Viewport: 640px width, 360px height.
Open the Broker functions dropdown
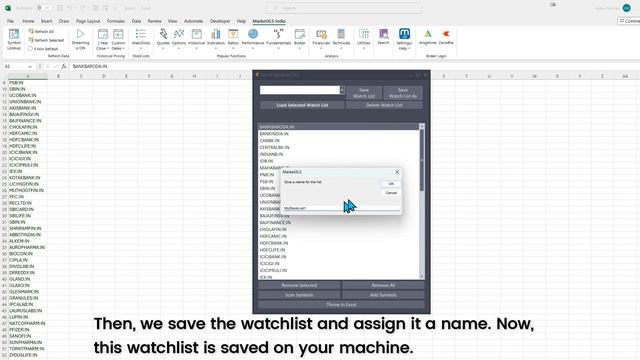pos(300,40)
